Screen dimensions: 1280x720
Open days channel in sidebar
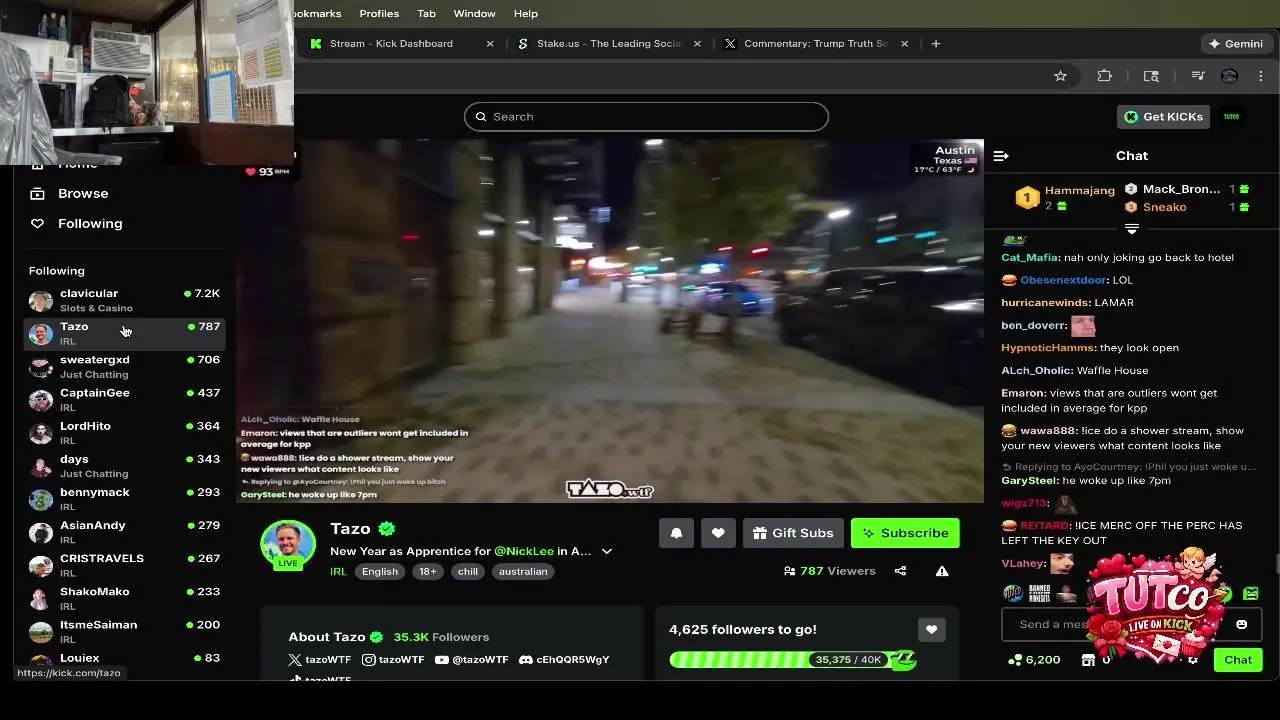click(124, 465)
